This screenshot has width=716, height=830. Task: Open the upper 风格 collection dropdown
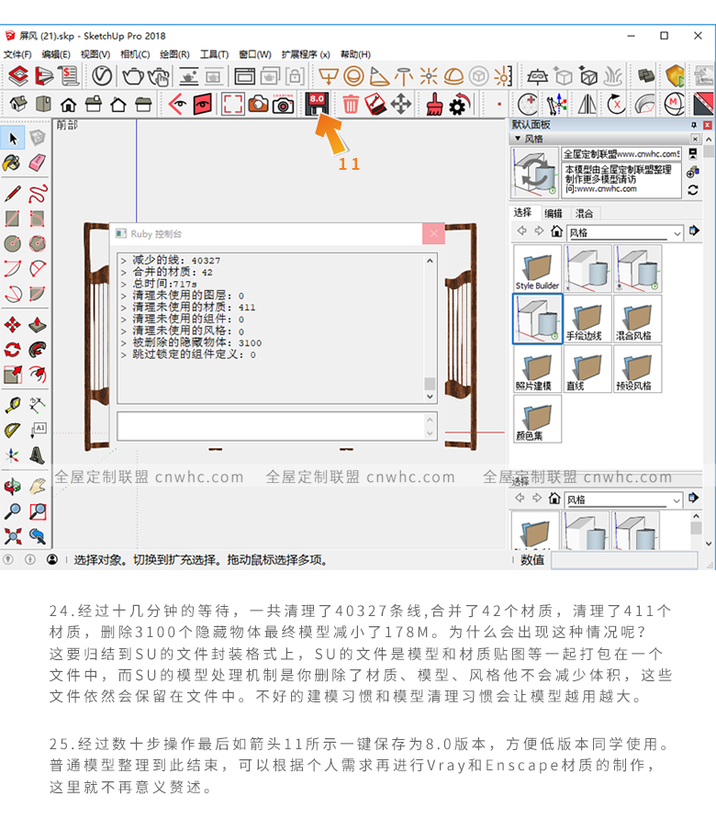tap(624, 233)
